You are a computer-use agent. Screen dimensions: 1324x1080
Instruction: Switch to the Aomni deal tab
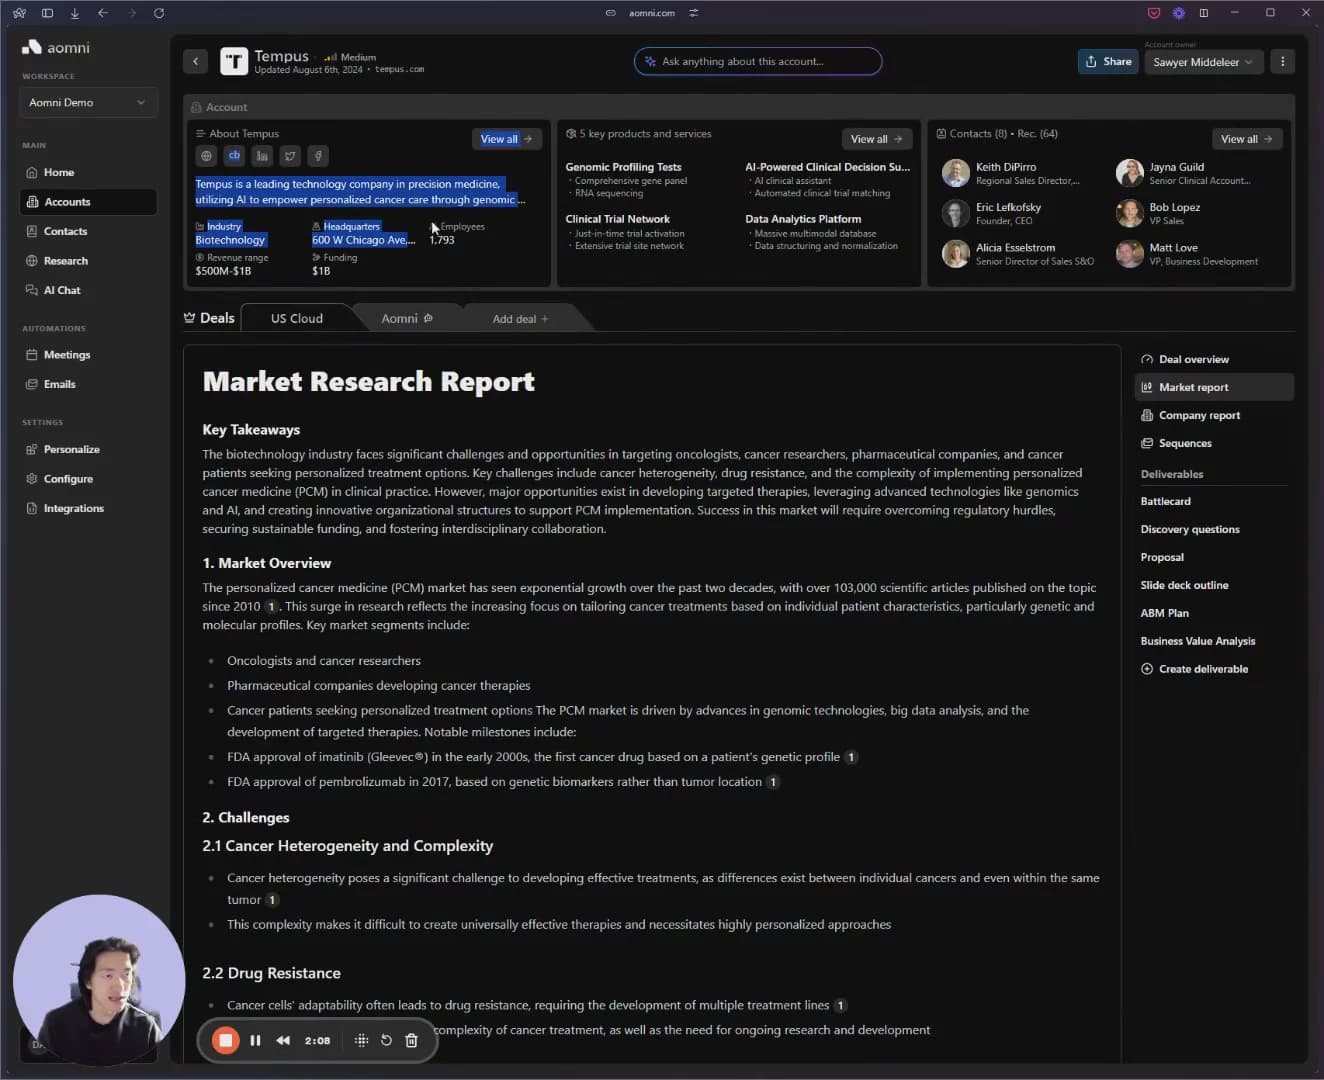point(405,319)
